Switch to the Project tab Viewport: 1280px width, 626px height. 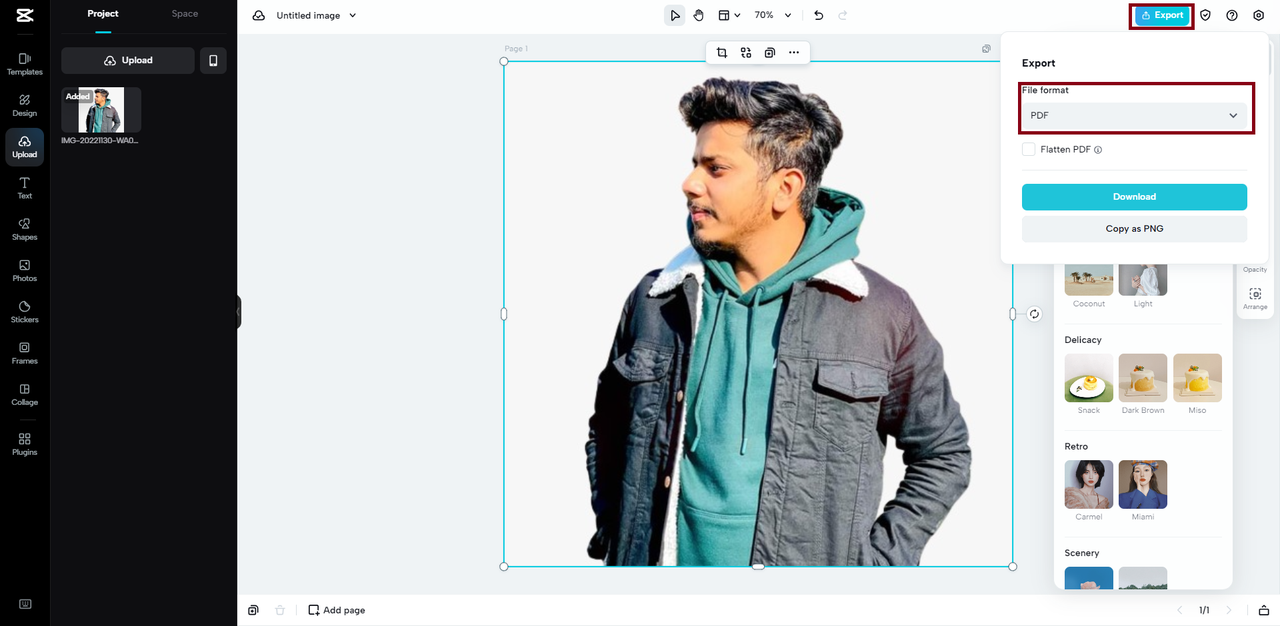(x=103, y=14)
